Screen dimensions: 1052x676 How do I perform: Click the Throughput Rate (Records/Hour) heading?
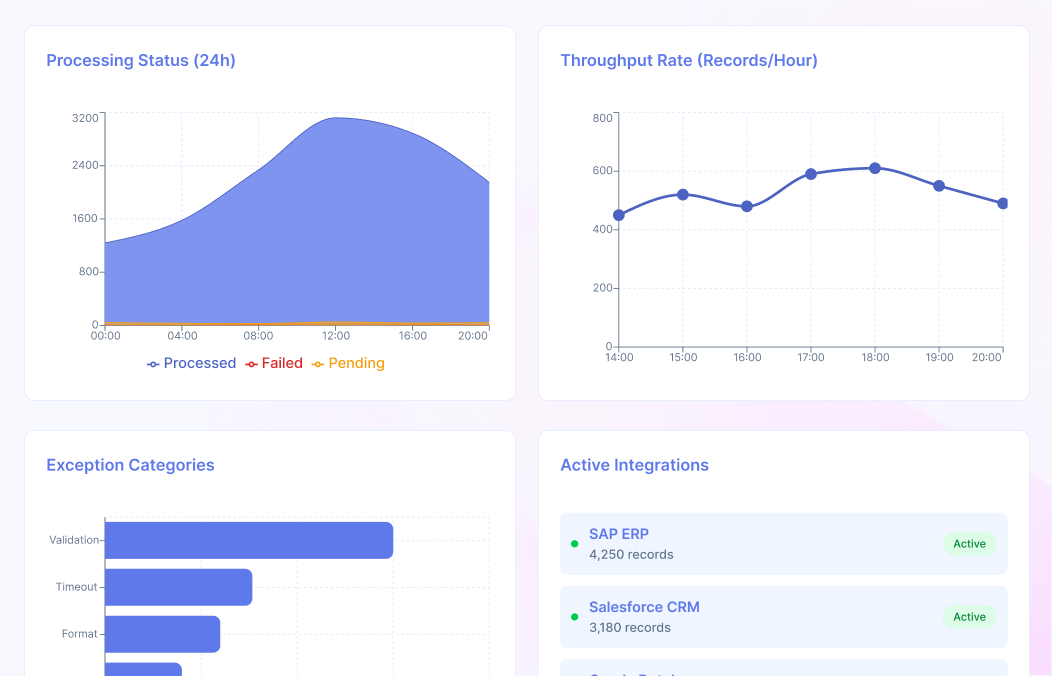(689, 60)
